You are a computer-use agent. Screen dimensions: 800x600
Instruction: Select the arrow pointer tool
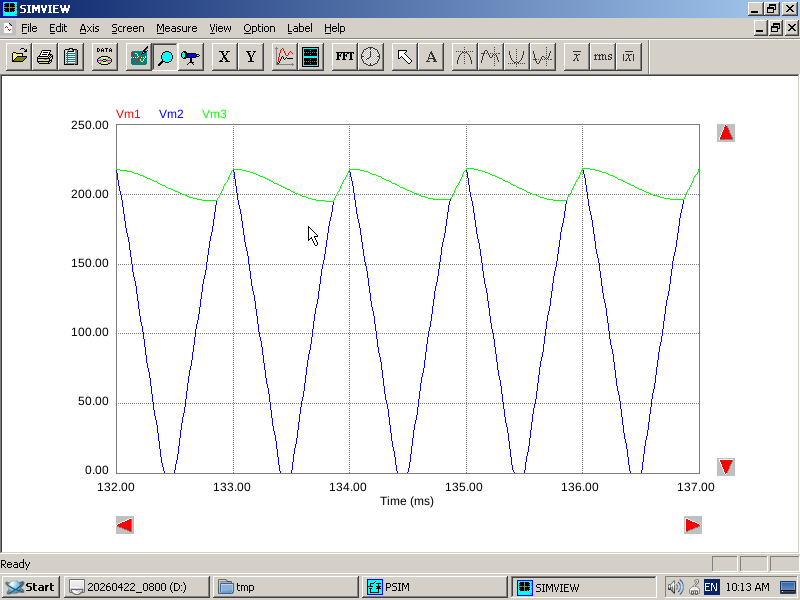coord(405,56)
